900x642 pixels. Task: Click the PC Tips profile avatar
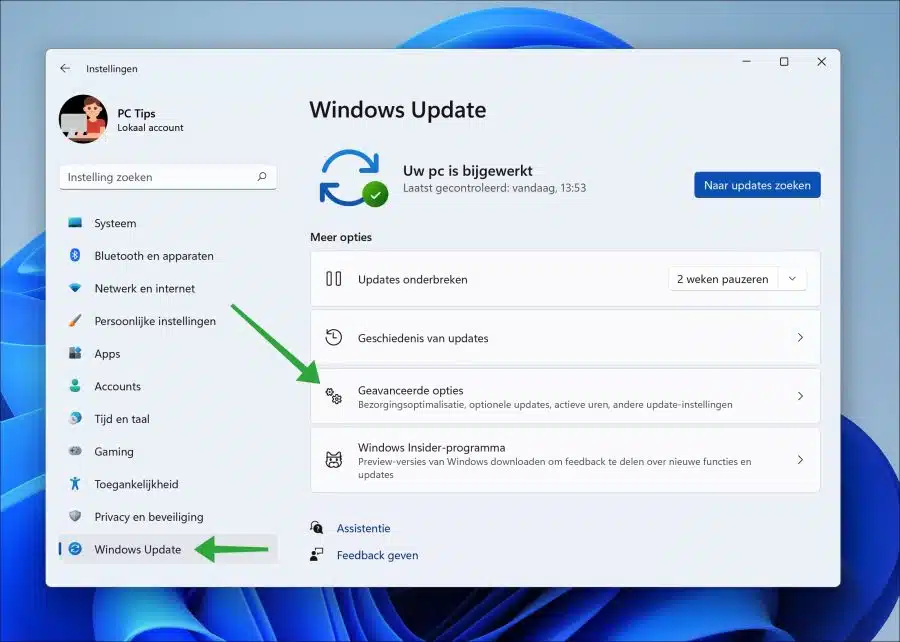83,119
